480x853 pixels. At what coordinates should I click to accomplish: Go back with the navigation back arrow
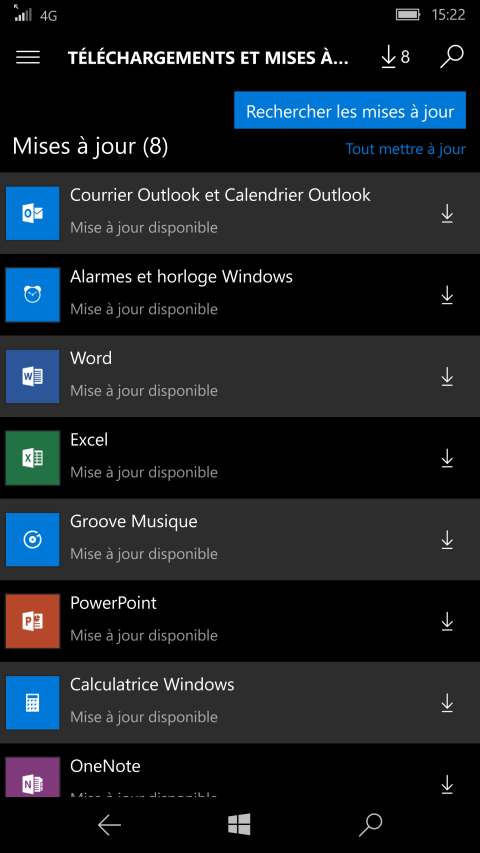[109, 825]
